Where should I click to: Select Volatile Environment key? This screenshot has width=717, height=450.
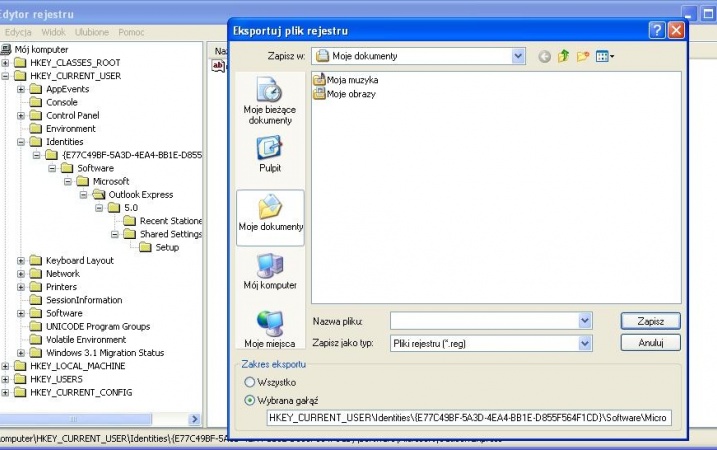(86, 340)
